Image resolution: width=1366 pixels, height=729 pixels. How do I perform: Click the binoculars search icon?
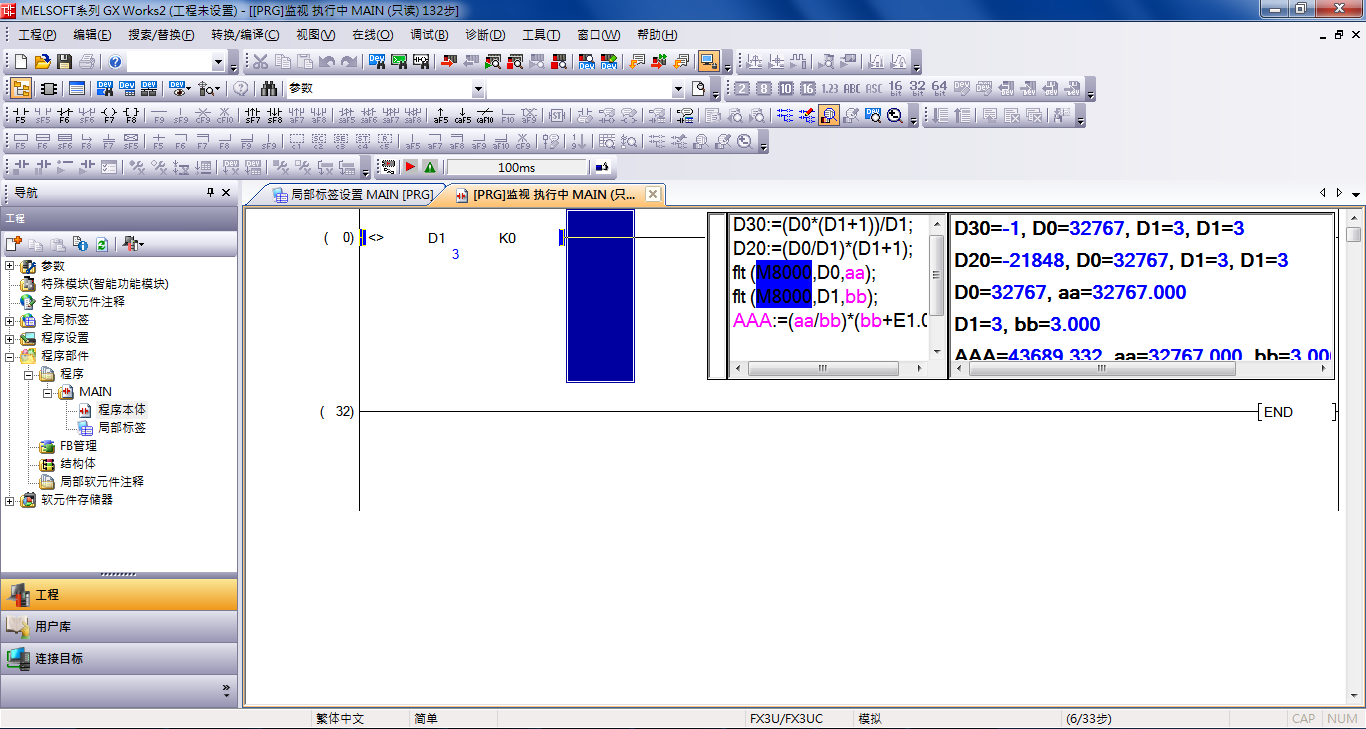pyautogui.click(x=269, y=89)
